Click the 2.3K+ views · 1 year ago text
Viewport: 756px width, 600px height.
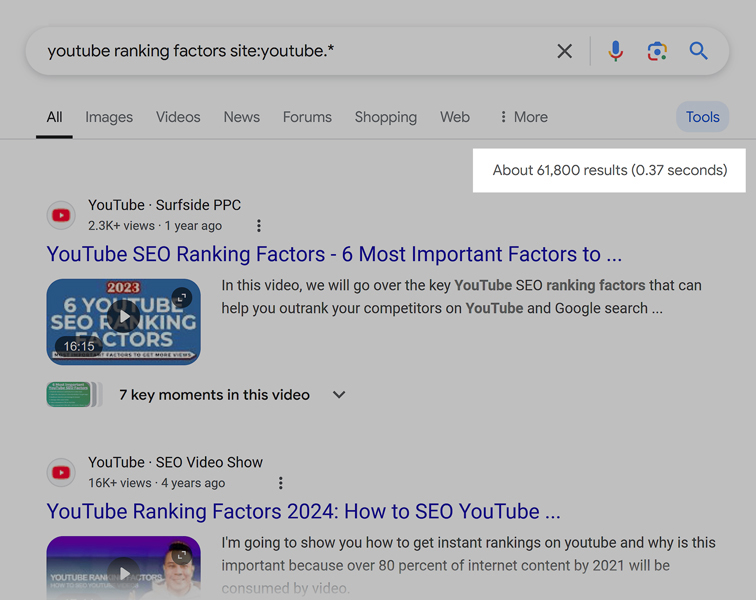[x=155, y=226]
